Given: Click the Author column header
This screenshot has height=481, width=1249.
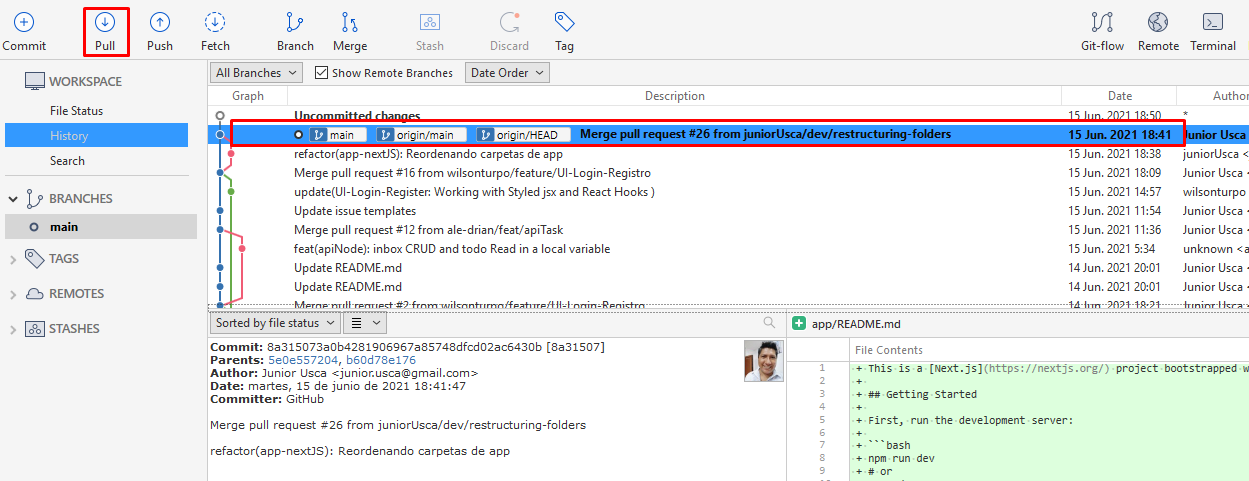Looking at the screenshot, I should 1213,96.
